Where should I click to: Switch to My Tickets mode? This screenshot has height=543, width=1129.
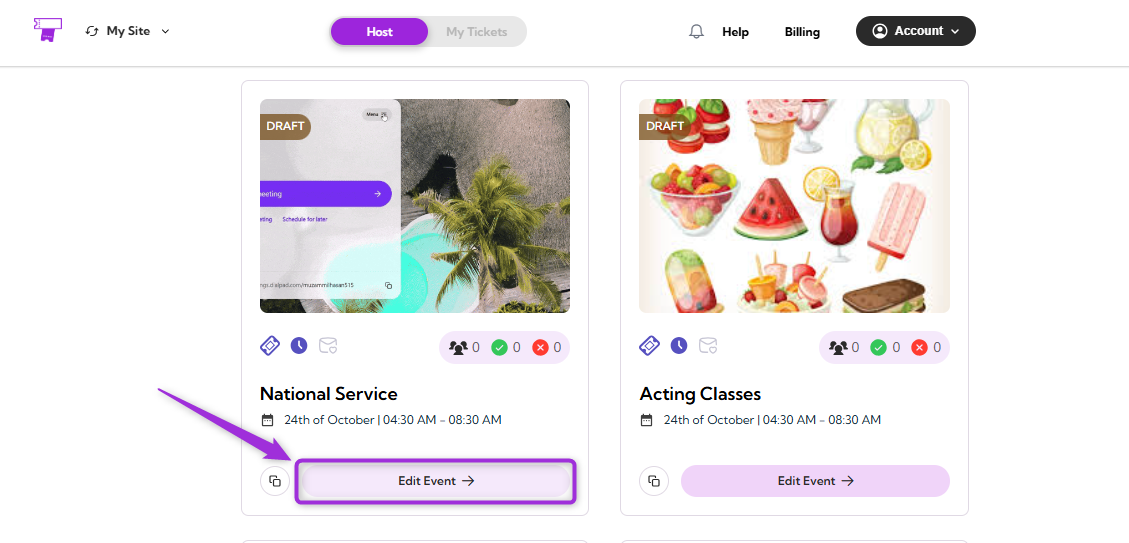[x=477, y=32]
